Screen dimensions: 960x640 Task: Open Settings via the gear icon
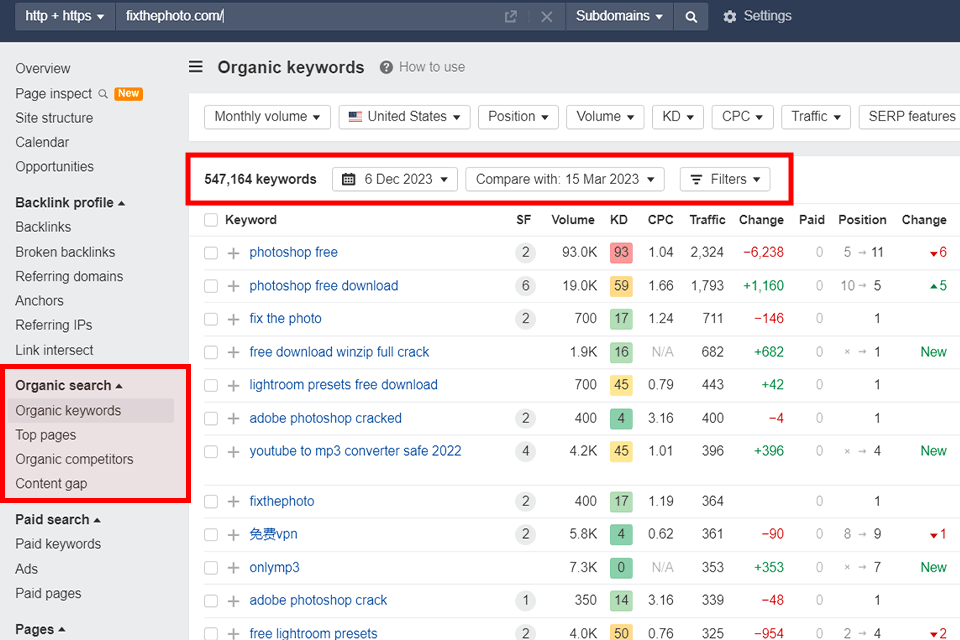pyautogui.click(x=729, y=17)
